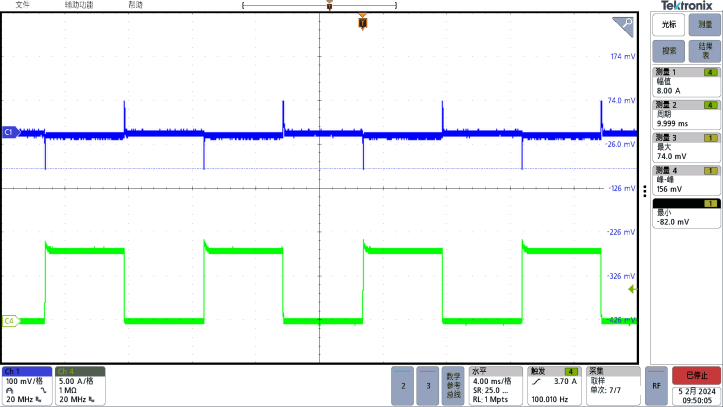Open the Ch 1 channel settings badge

27,385
